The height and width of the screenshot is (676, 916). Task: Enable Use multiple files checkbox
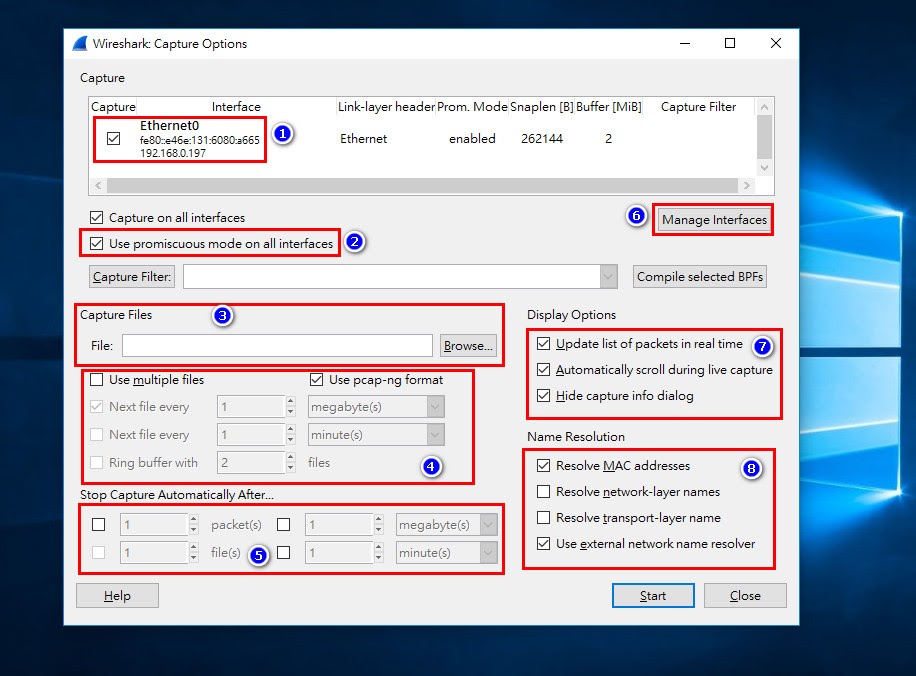tap(96, 380)
